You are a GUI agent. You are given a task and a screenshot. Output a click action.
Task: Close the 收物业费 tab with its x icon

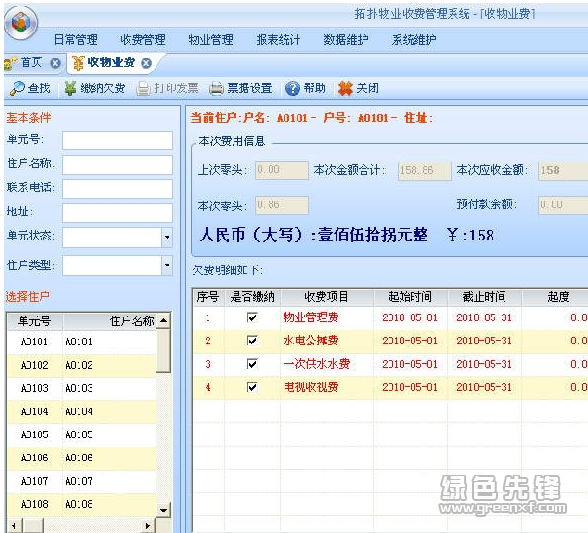pyautogui.click(x=146, y=63)
